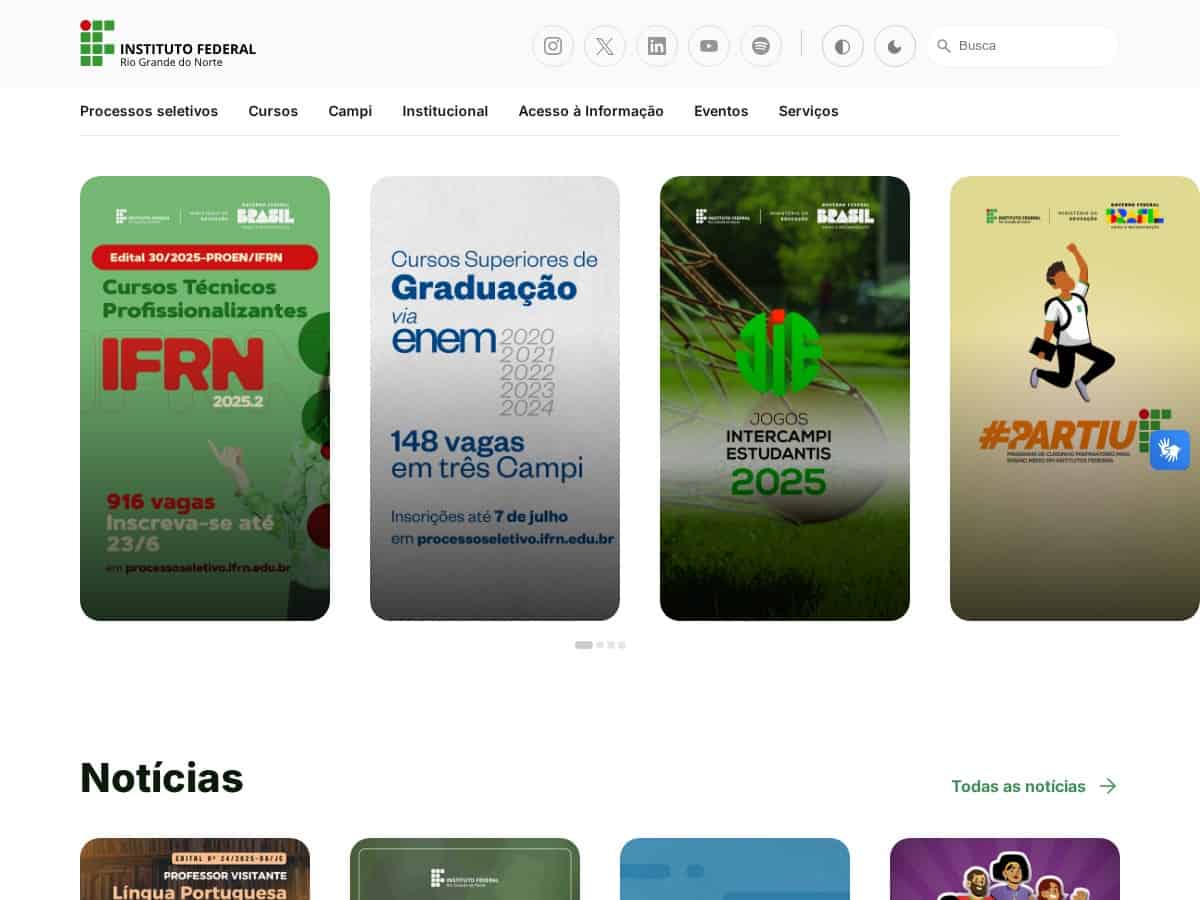Open the VLibras accessibility widget

pos(1170,450)
